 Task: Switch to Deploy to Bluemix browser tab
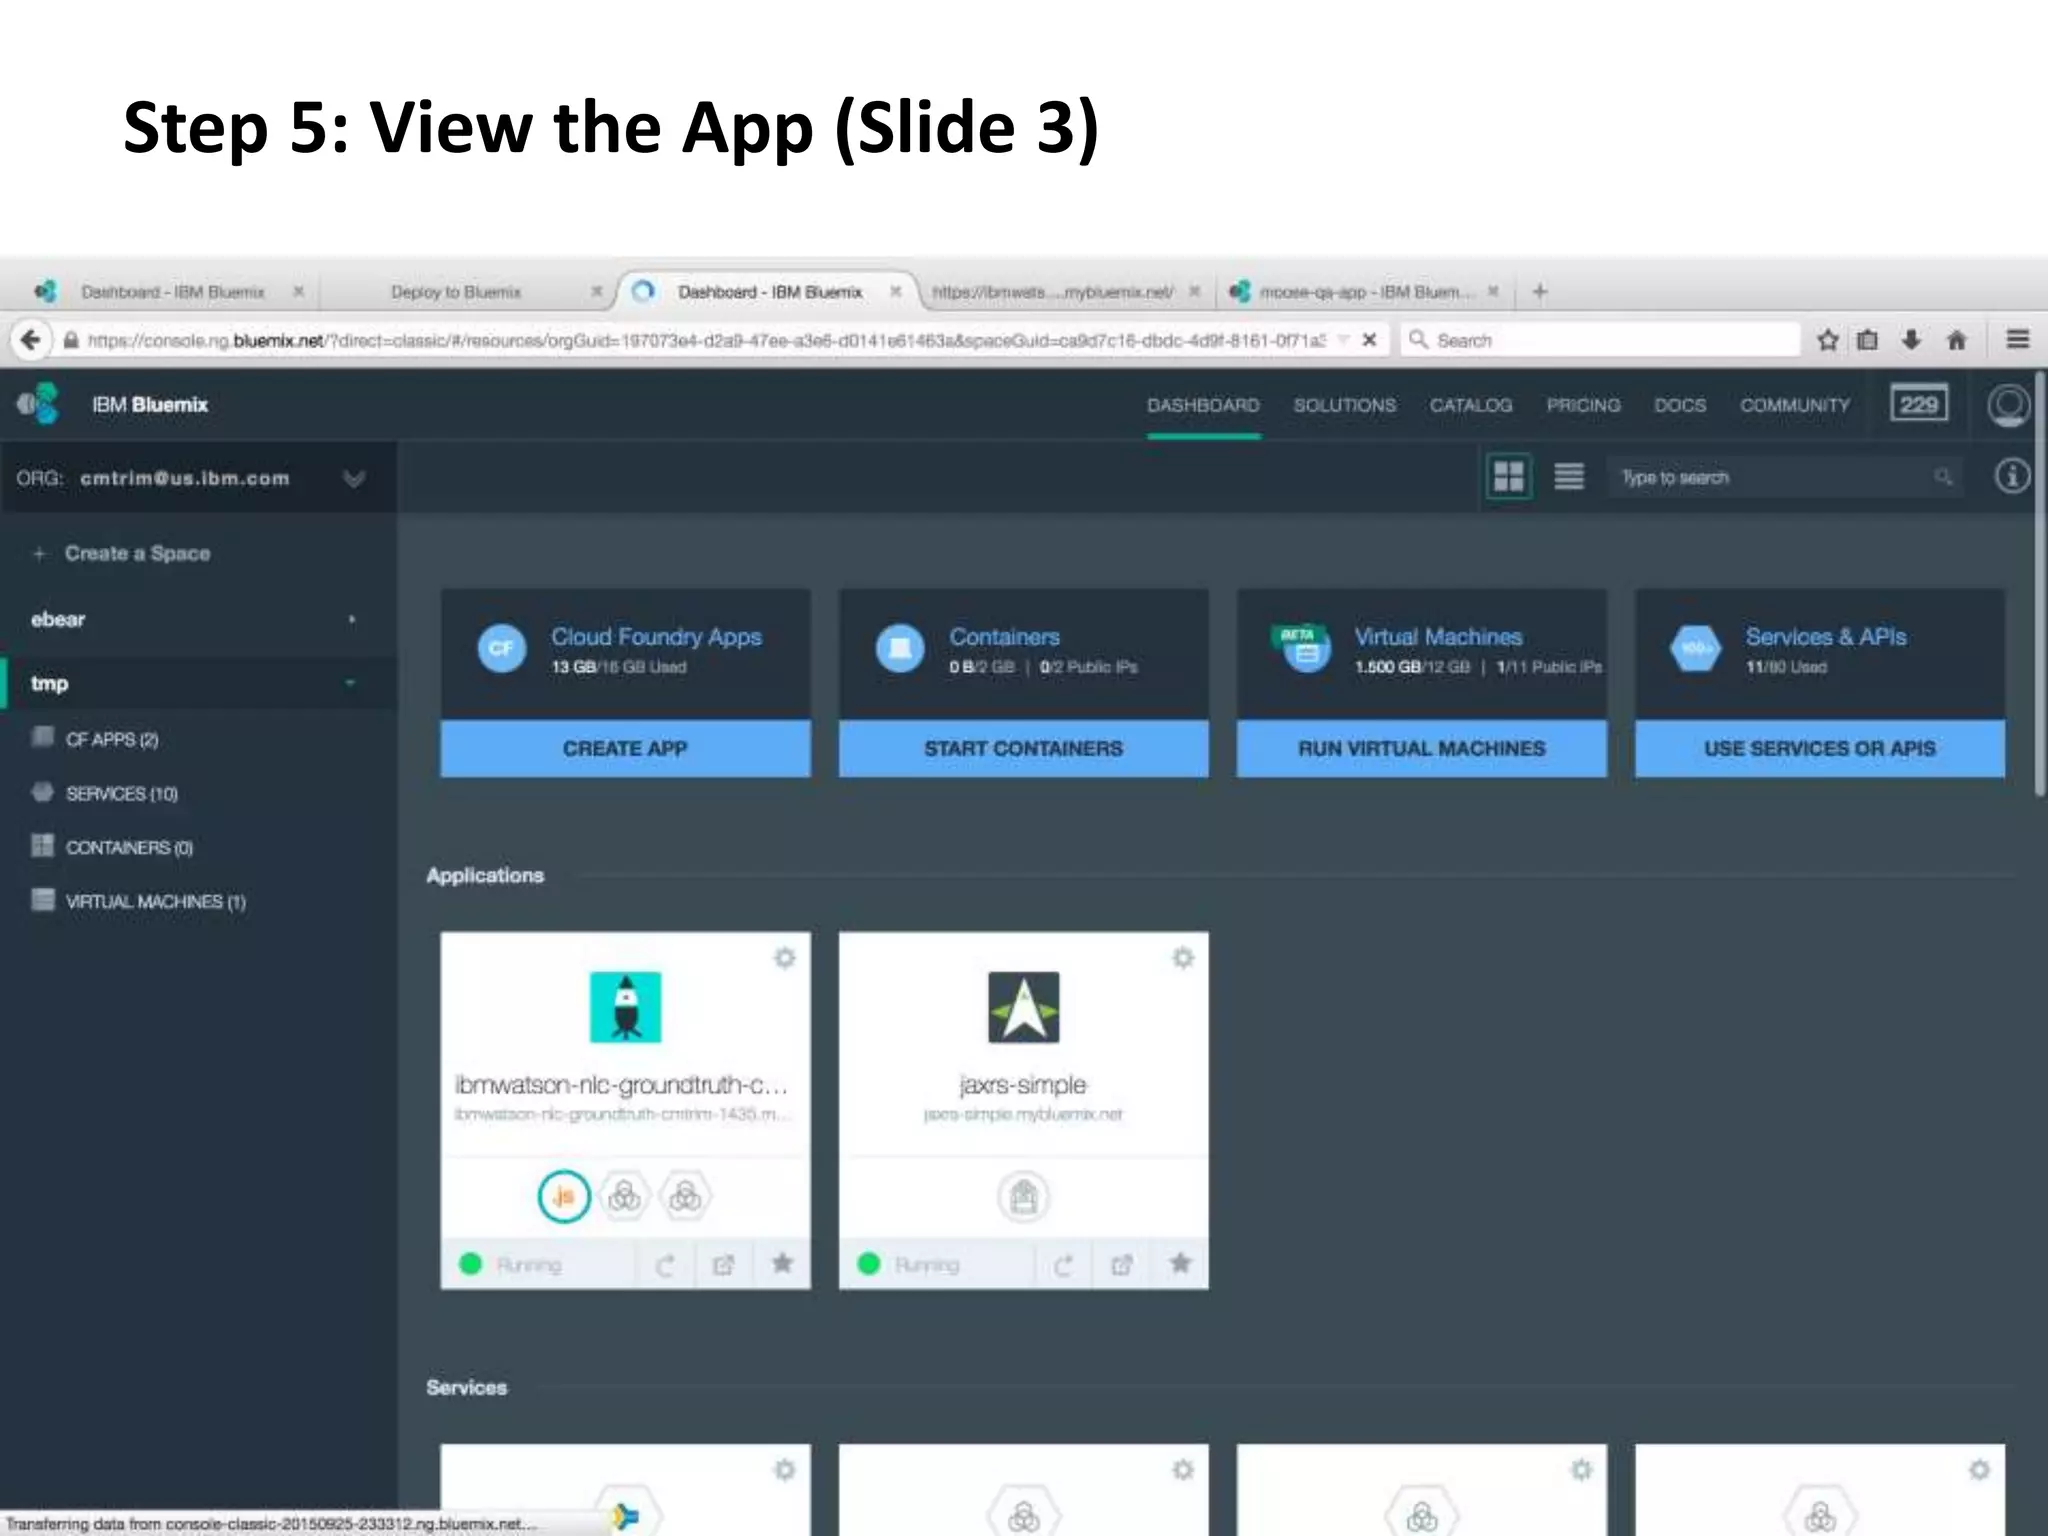click(x=456, y=291)
